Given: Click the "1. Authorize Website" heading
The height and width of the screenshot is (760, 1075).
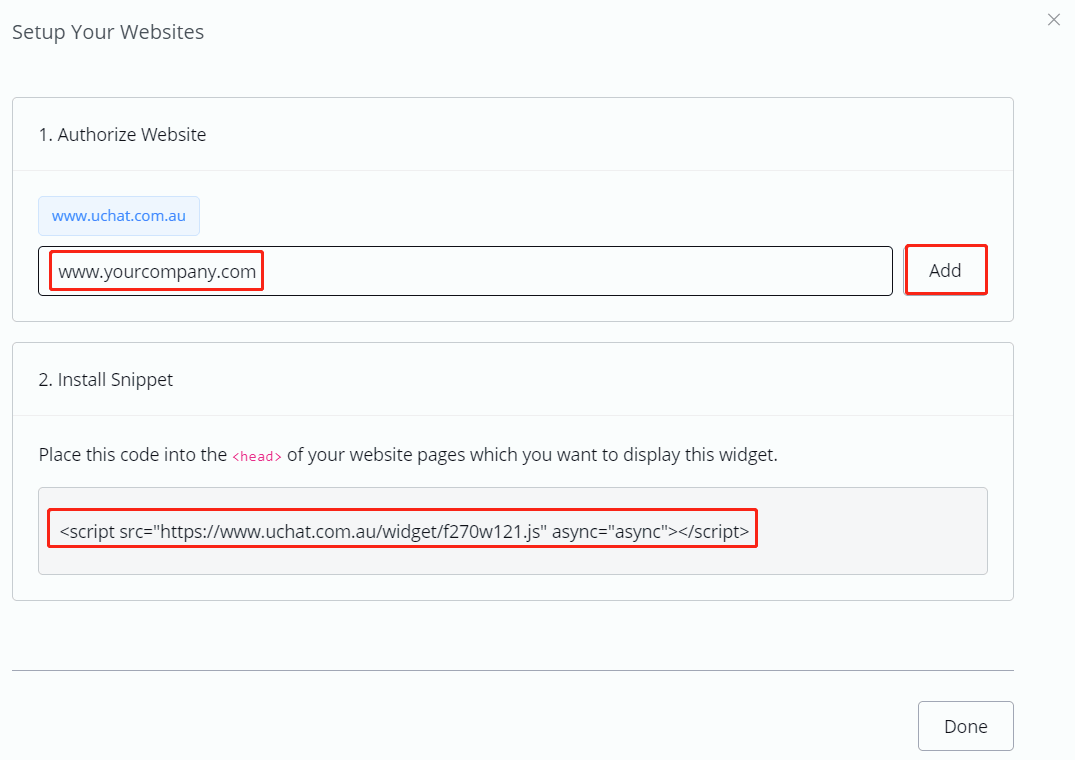Looking at the screenshot, I should point(122,135).
